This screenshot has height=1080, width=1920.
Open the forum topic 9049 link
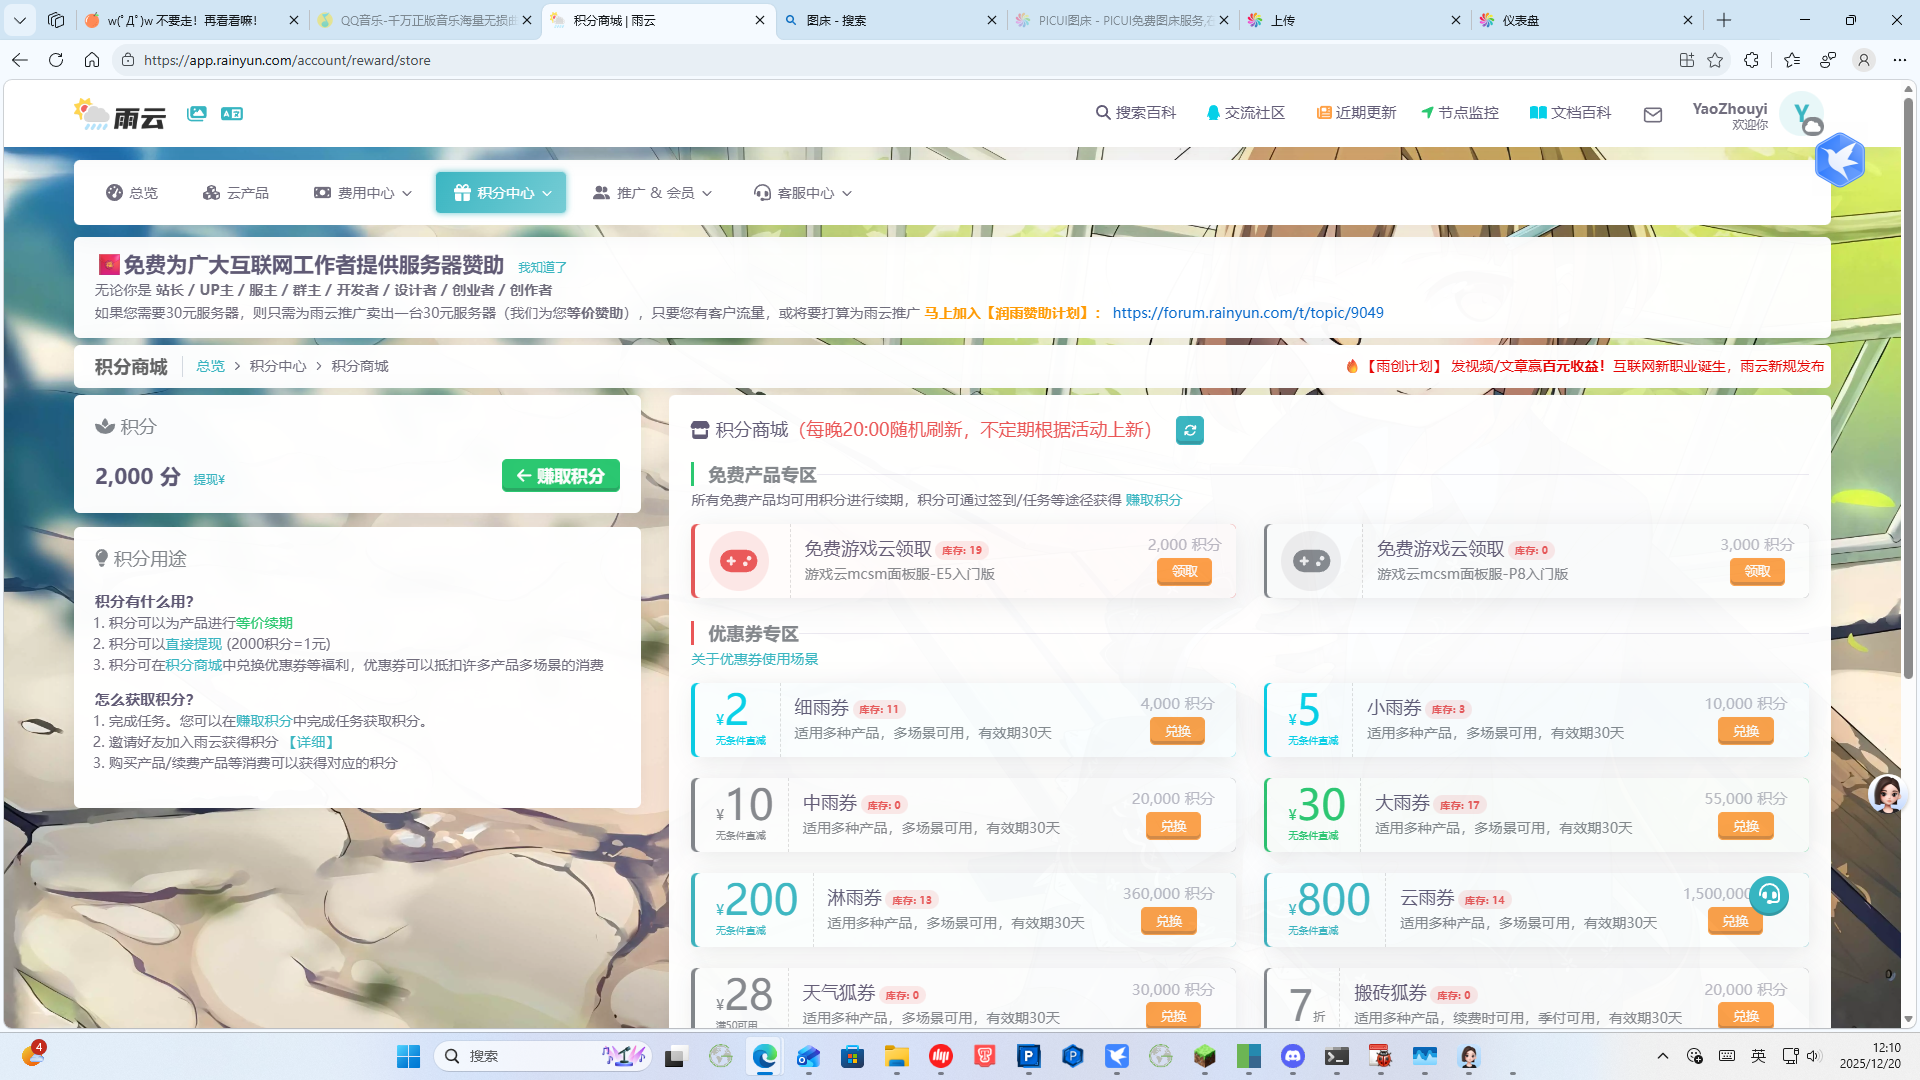point(1248,312)
